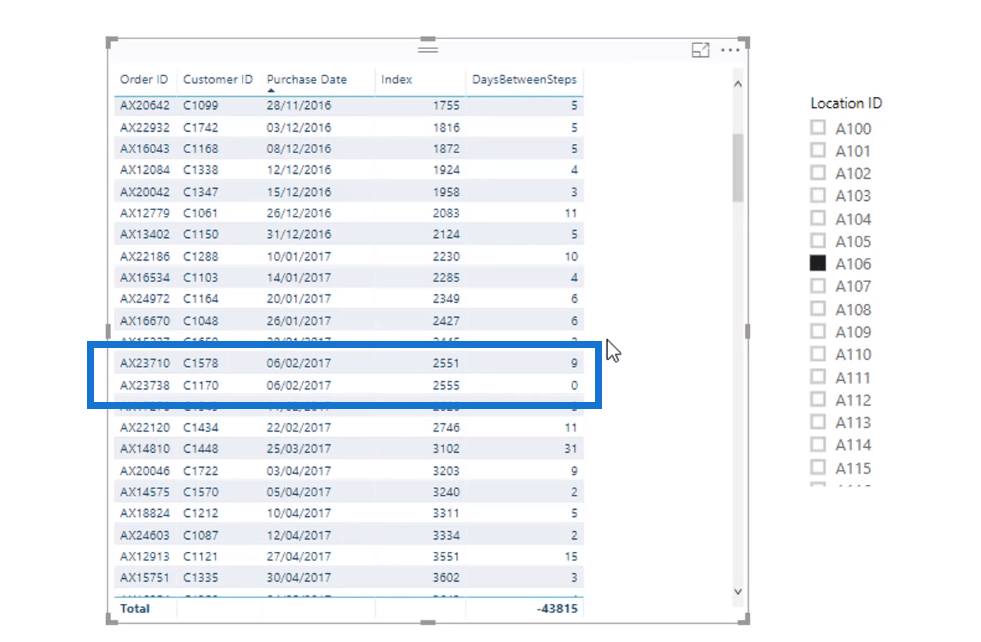Click the Total row label
The height and width of the screenshot is (642, 981).
click(135, 608)
